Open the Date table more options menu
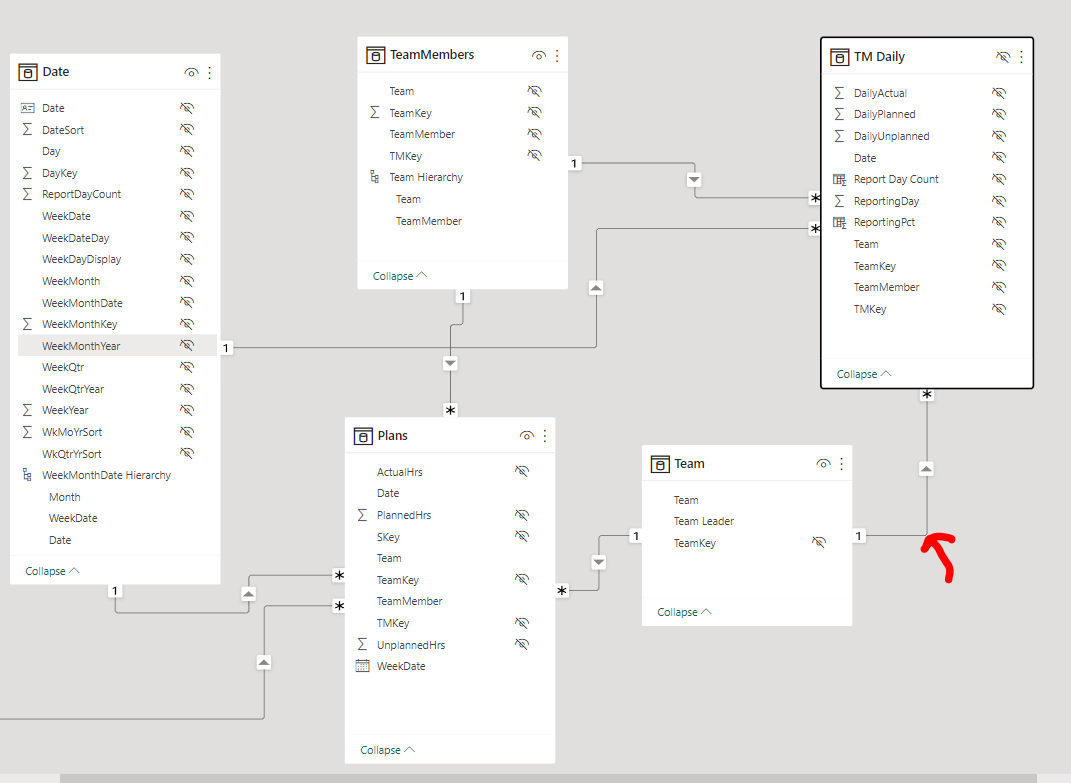Viewport: 1071px width, 783px height. click(210, 72)
